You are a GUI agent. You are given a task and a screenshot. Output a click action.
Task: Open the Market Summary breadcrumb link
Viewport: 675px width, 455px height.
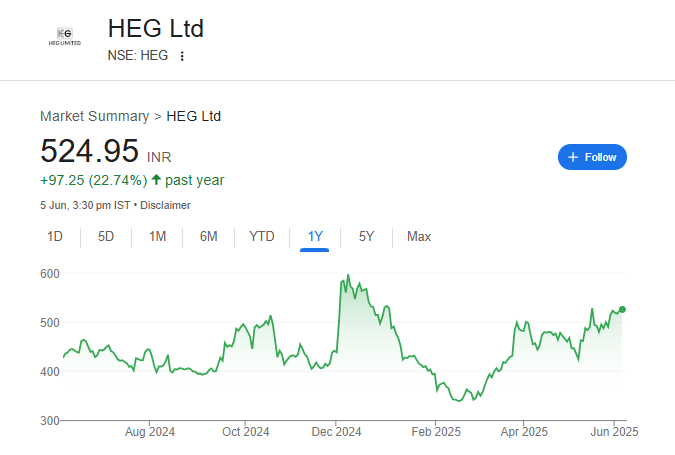click(94, 116)
